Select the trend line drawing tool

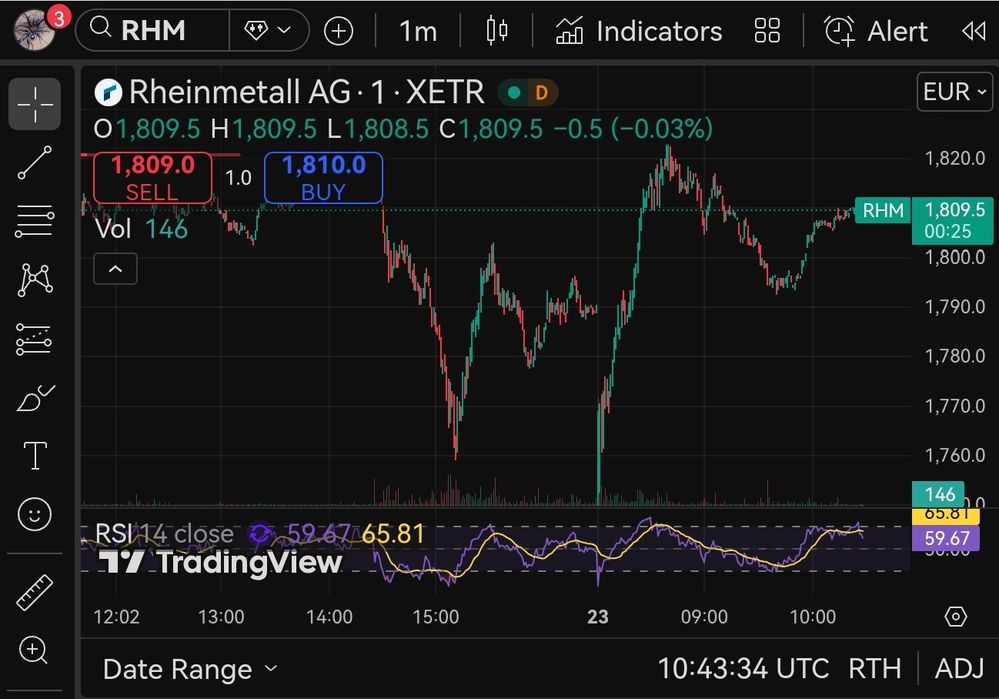pyautogui.click(x=35, y=162)
